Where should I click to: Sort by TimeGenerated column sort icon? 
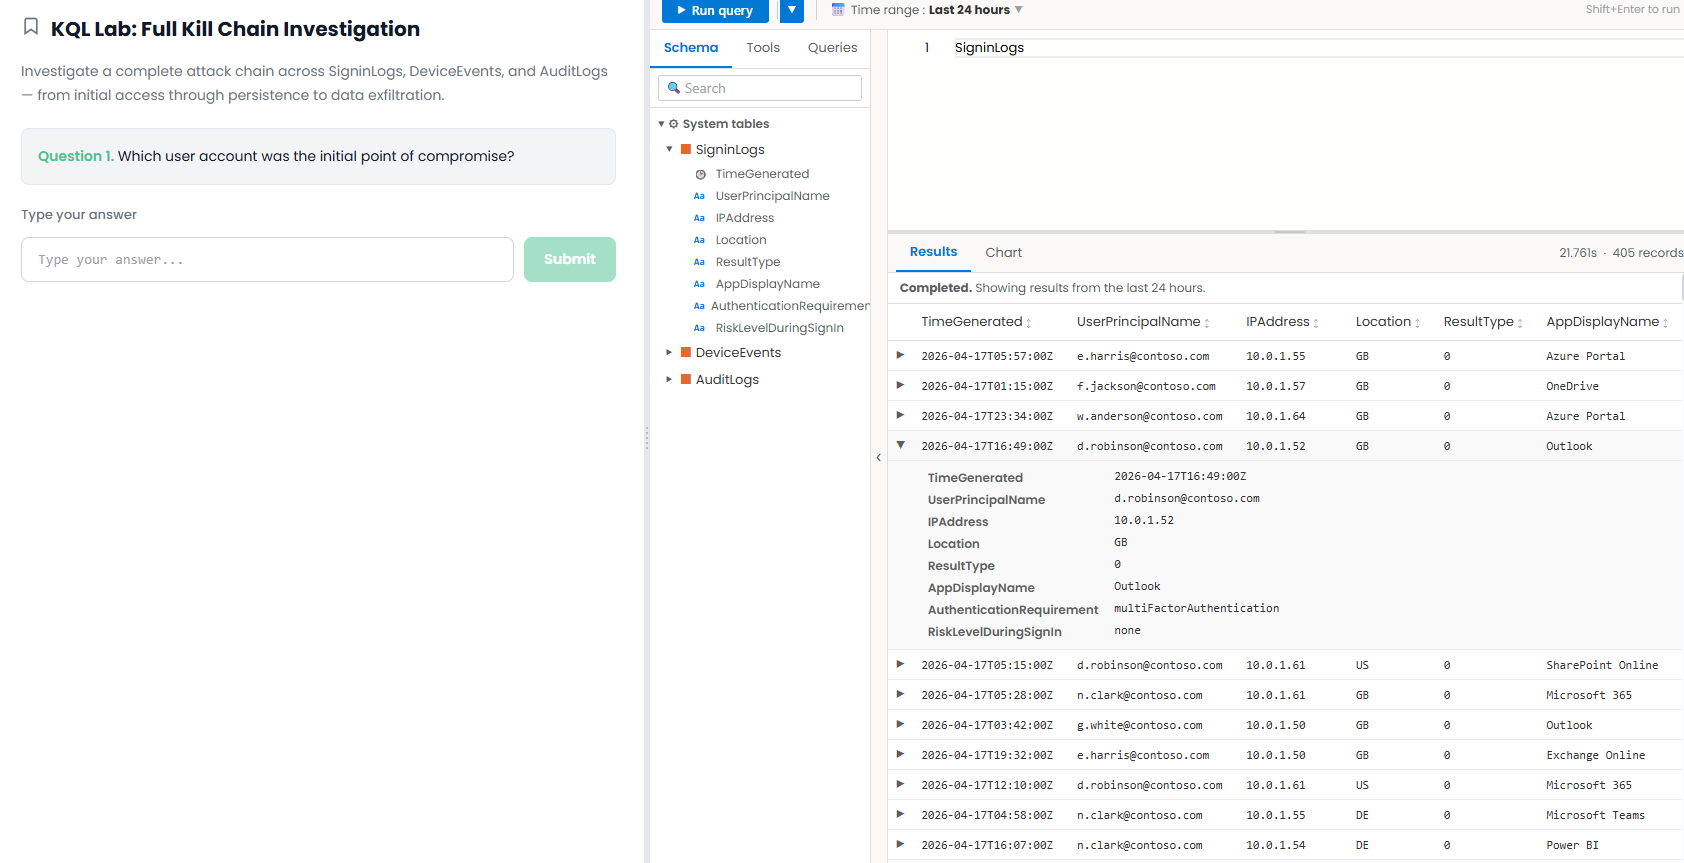pyautogui.click(x=1029, y=323)
